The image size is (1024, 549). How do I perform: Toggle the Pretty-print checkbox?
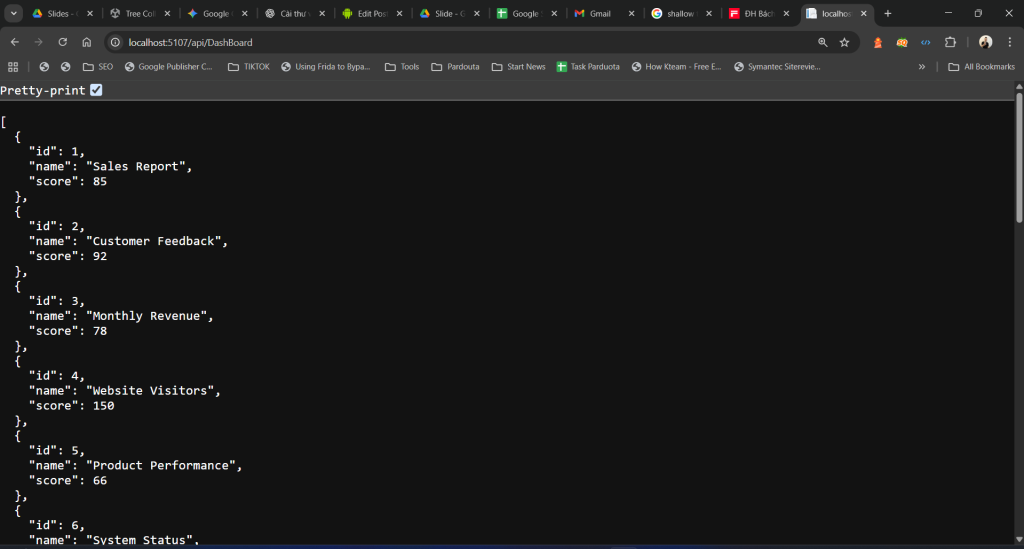96,90
